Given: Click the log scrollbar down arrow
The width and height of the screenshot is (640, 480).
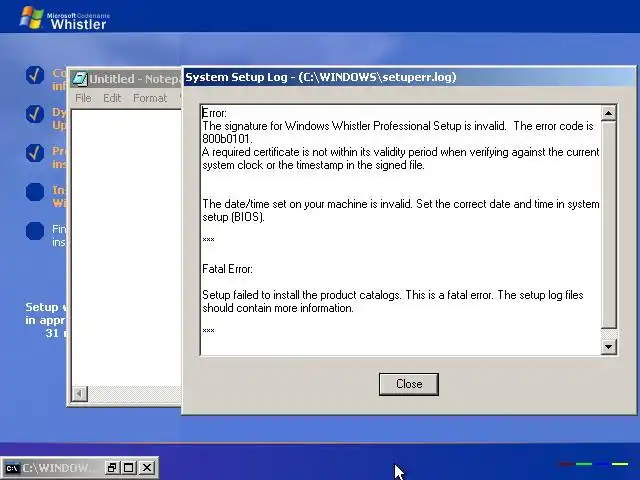Looking at the screenshot, I should coord(608,347).
